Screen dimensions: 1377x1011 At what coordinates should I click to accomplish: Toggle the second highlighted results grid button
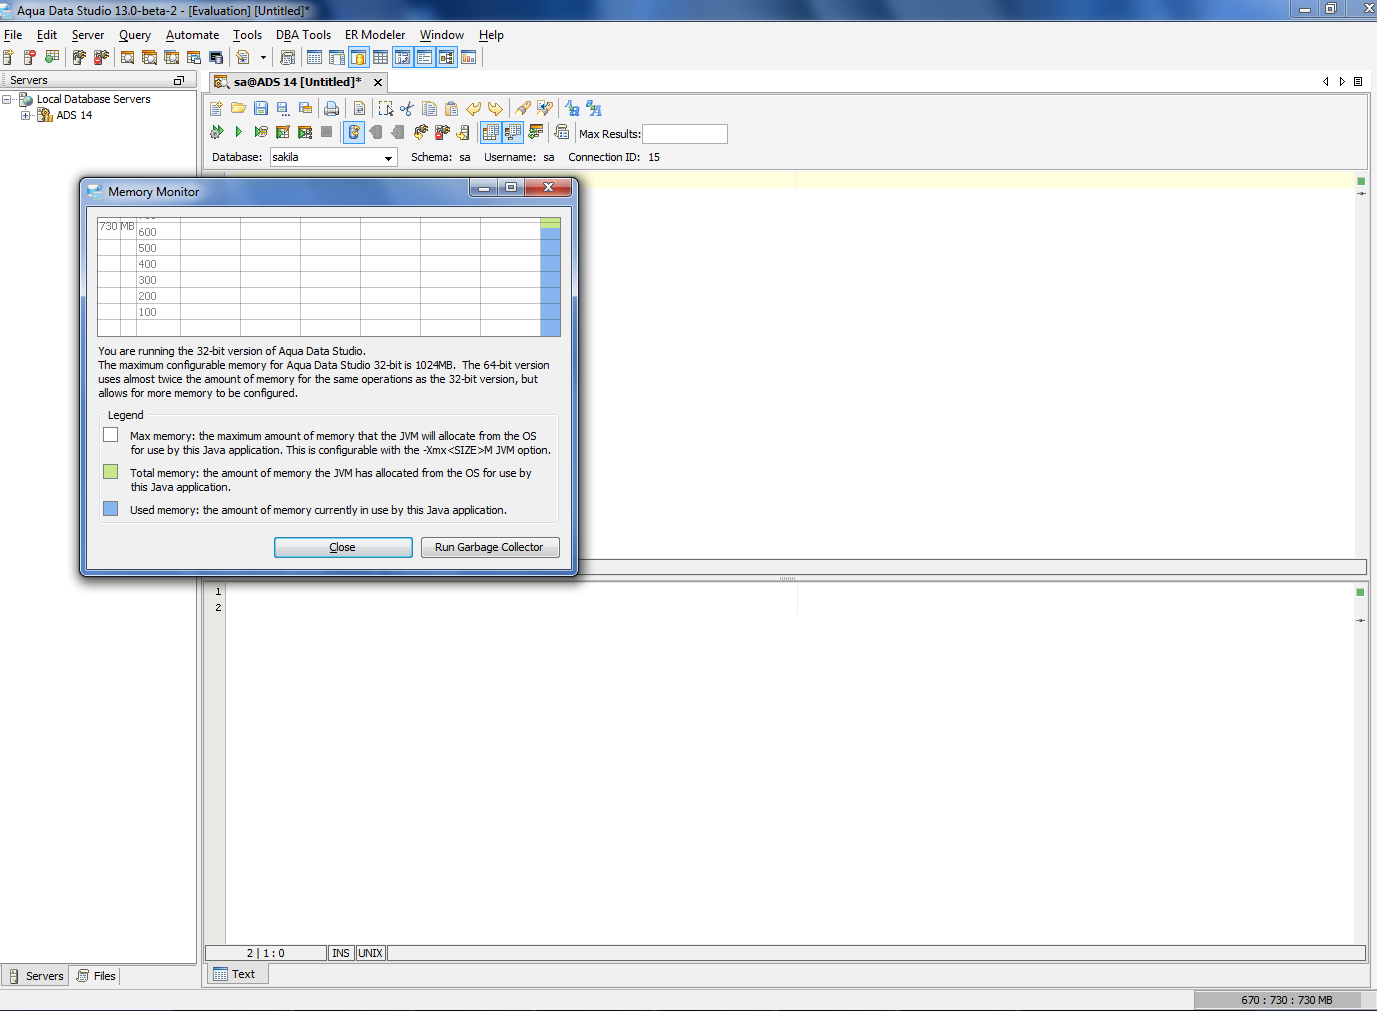512,132
